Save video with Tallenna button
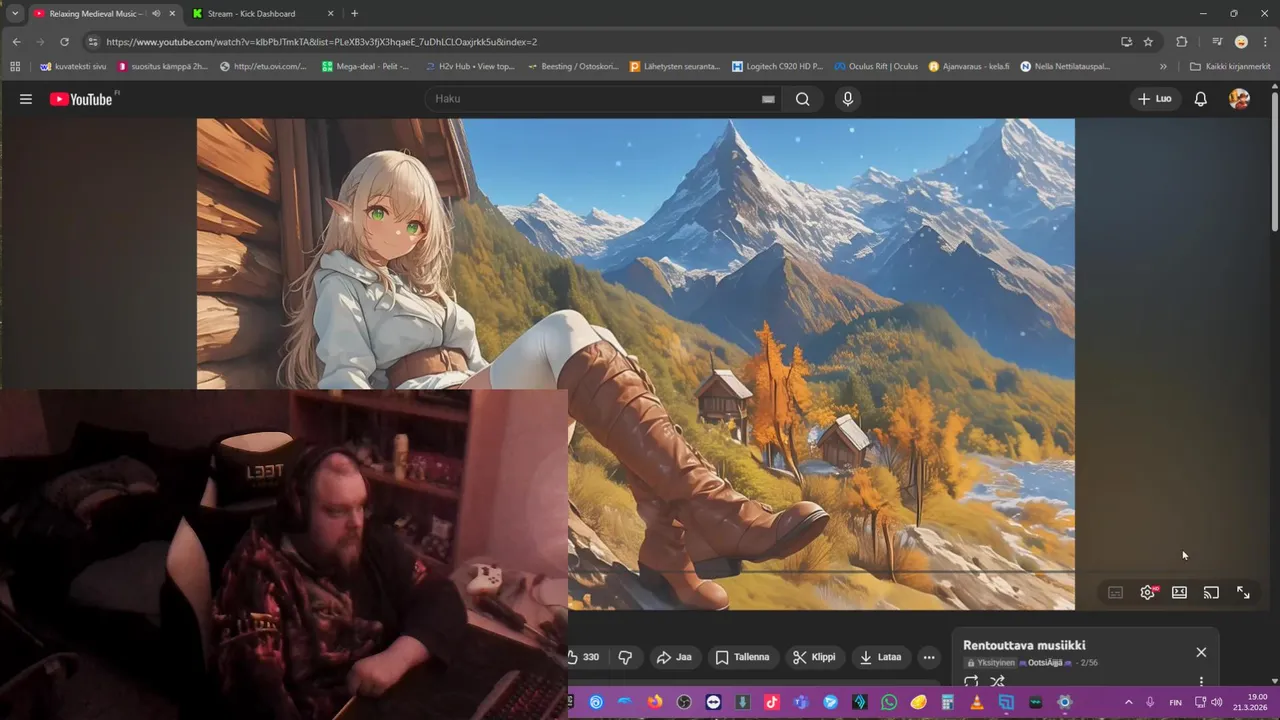 742,657
